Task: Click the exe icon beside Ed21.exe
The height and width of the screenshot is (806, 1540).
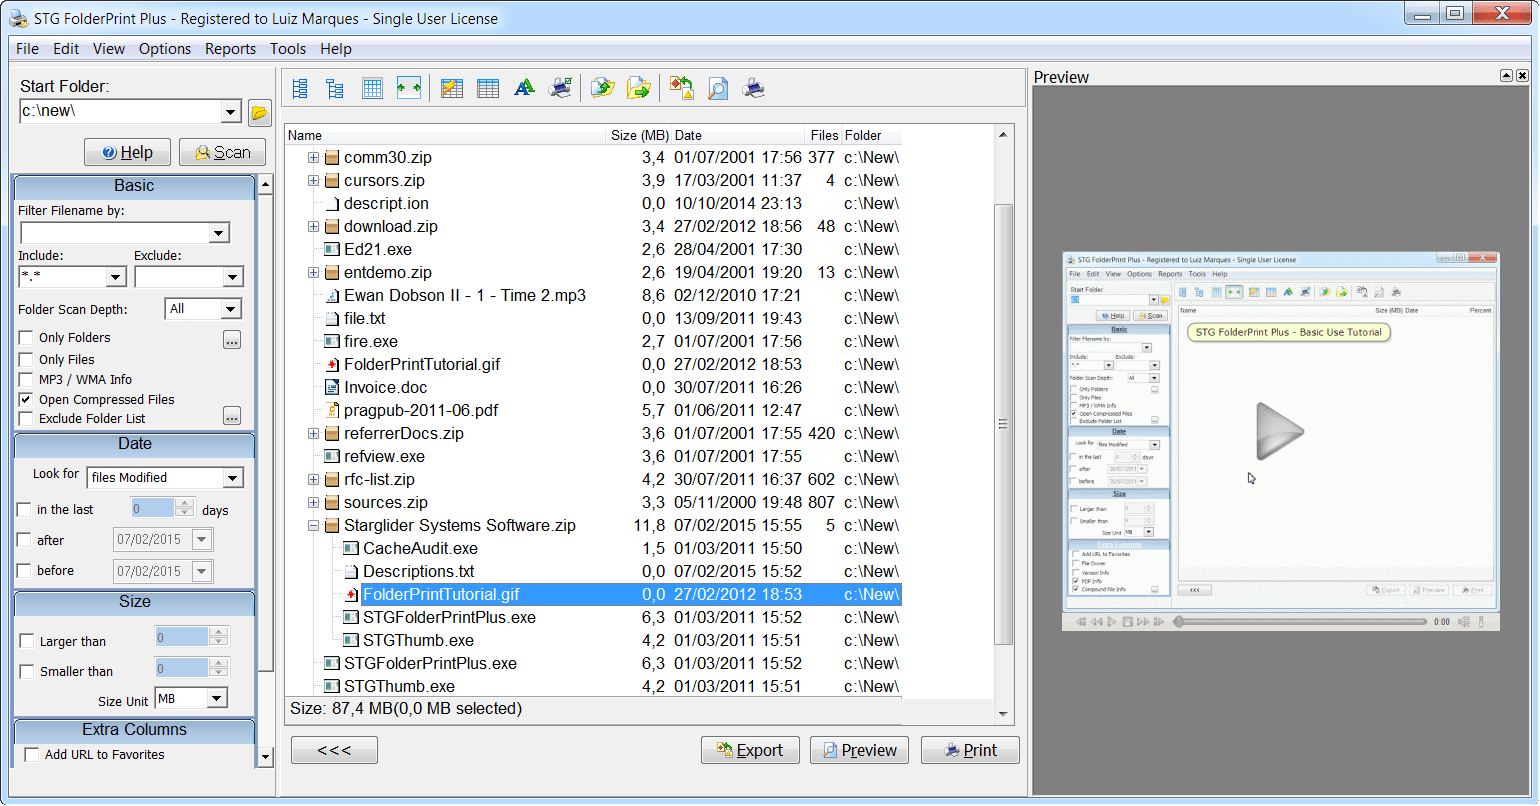Action: (x=333, y=250)
